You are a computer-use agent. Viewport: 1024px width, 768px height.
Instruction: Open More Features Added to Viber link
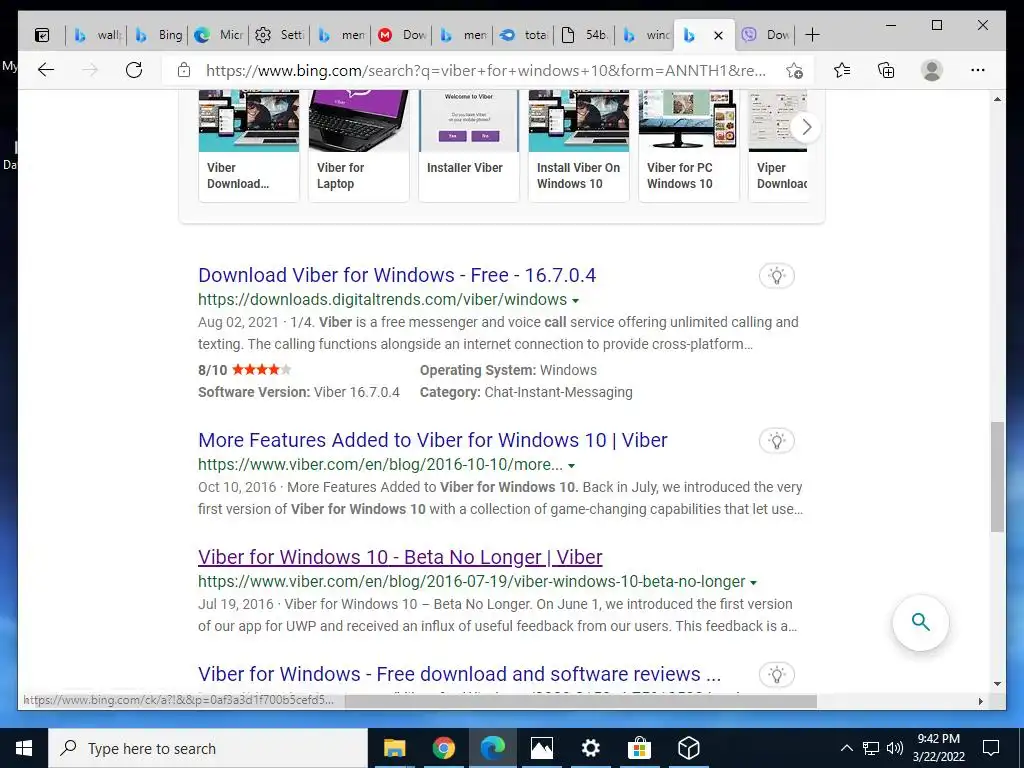[432, 440]
